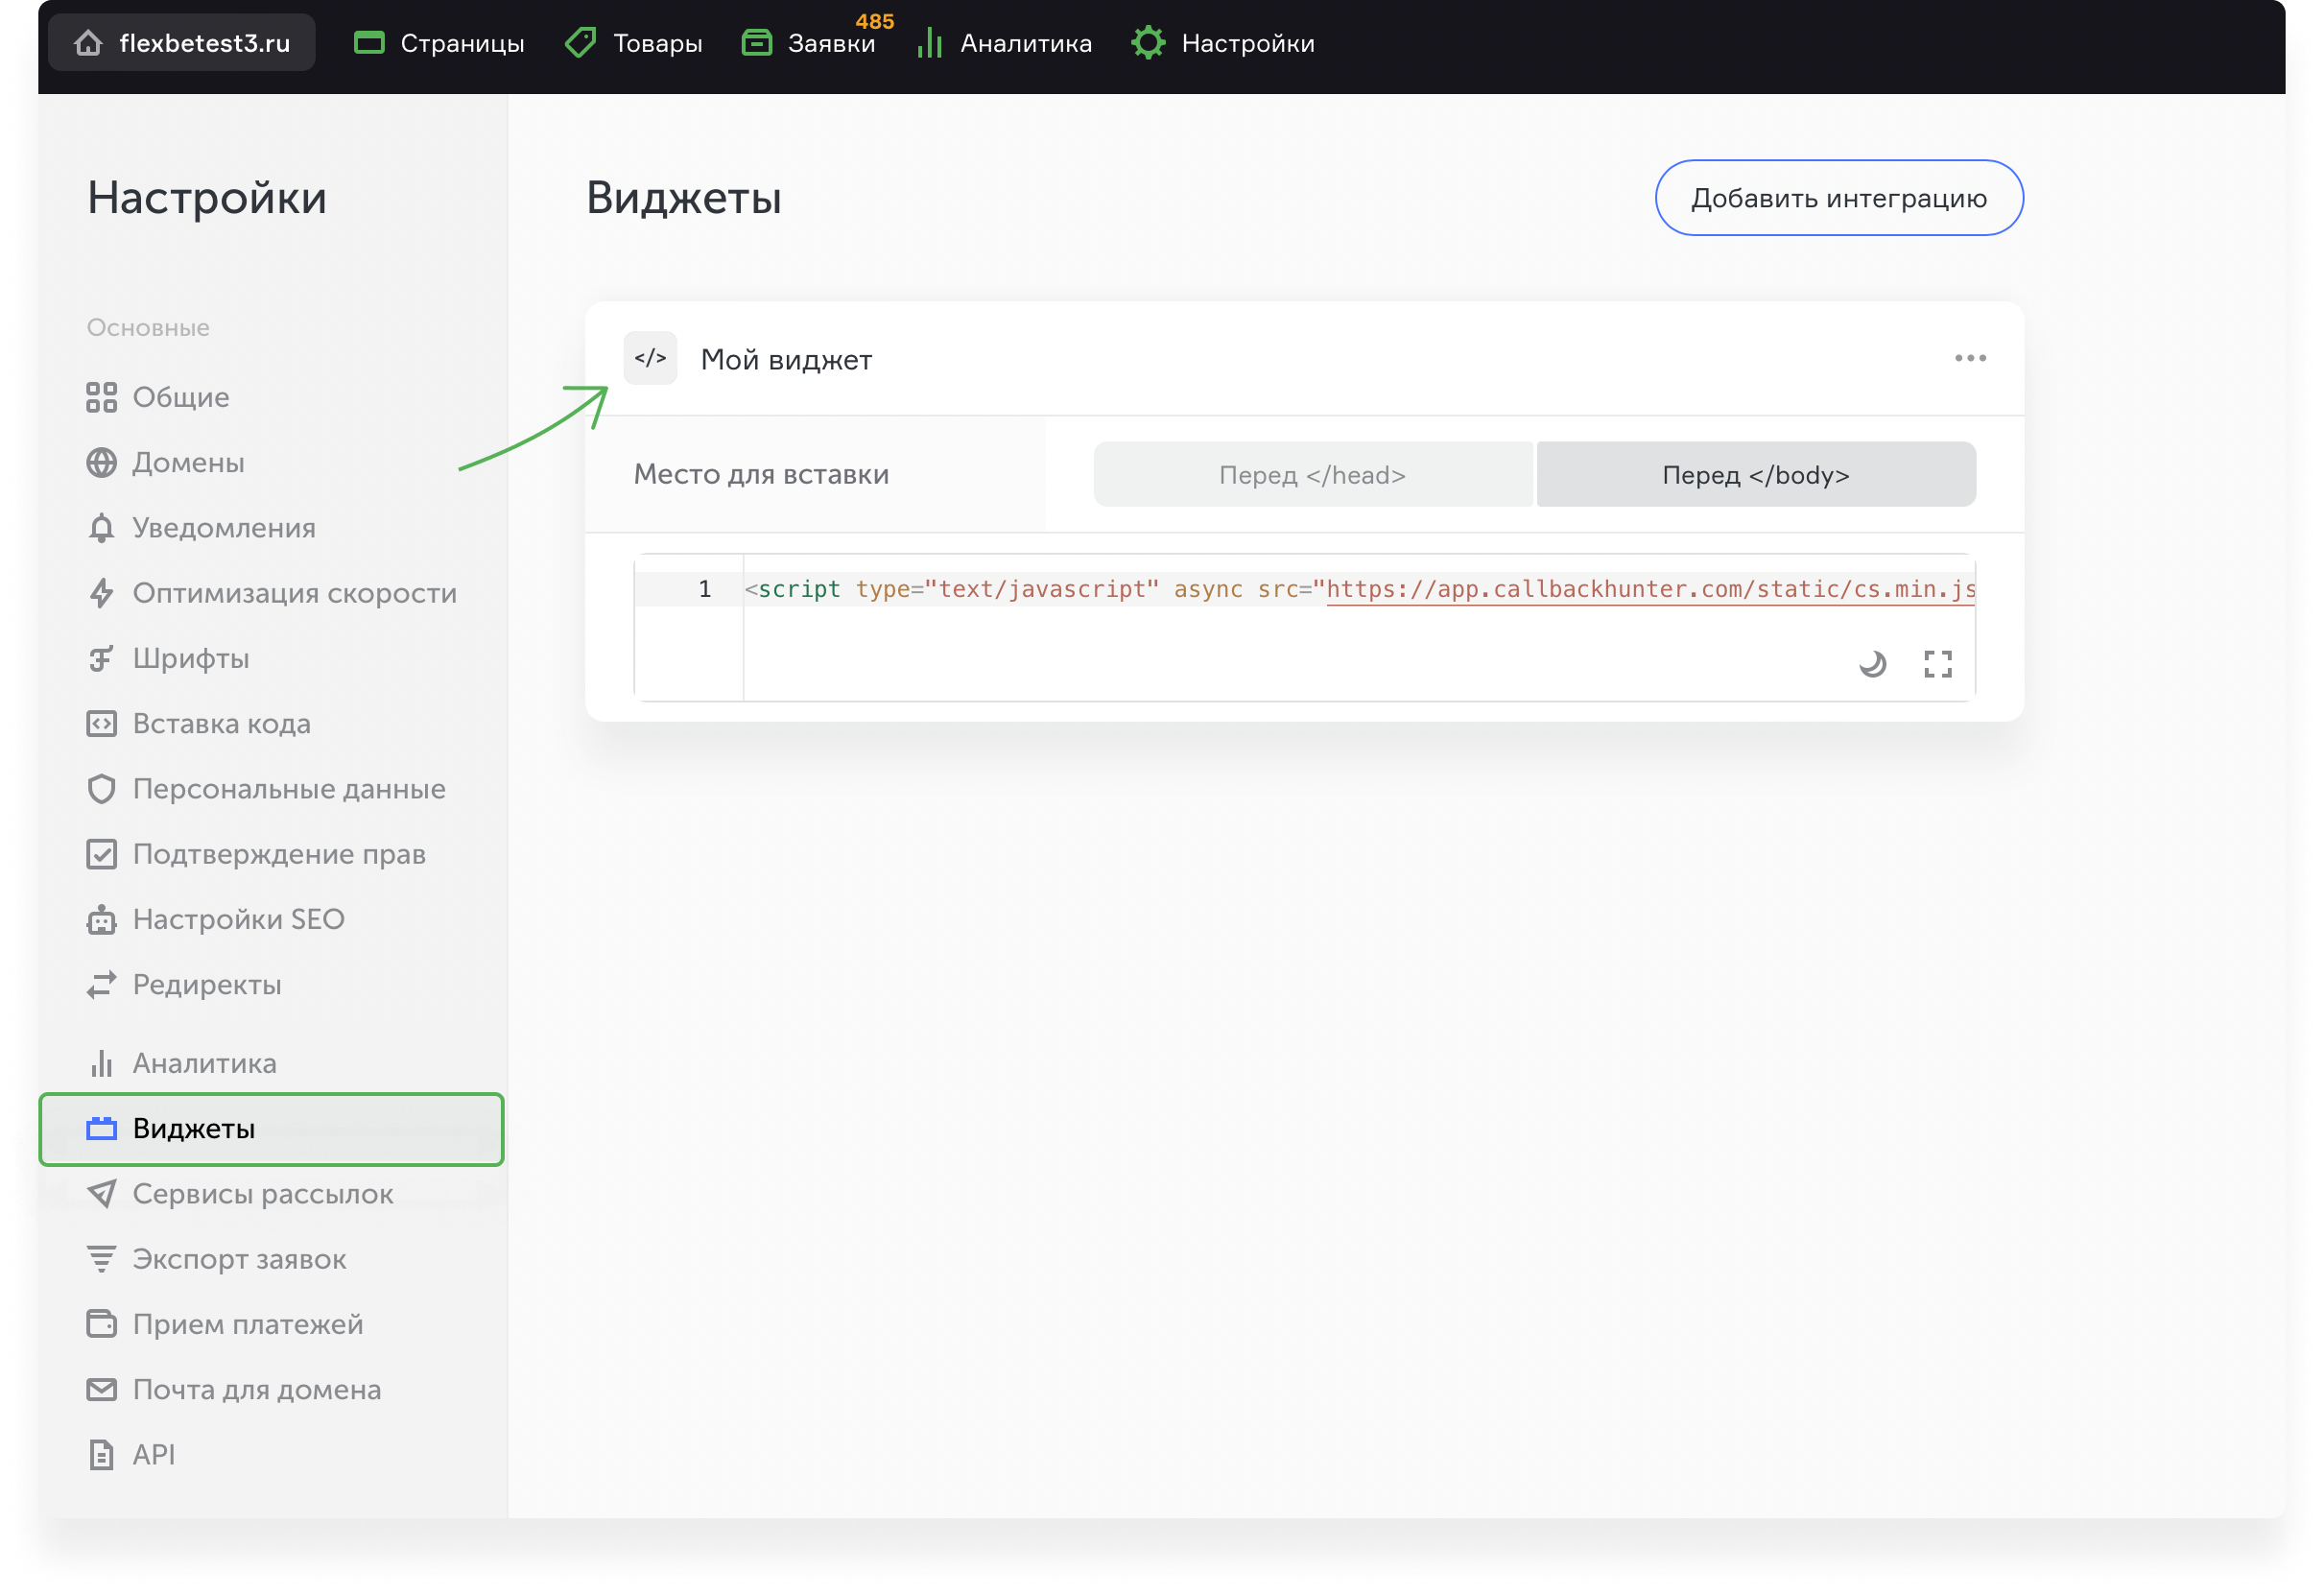
Task: Click the paper plane icon for Сервисы рассылок
Action: point(101,1193)
